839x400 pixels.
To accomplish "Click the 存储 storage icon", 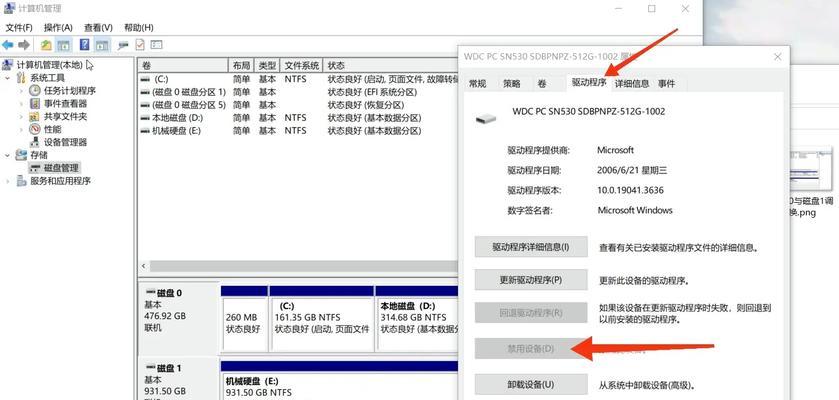I will (x=21, y=155).
